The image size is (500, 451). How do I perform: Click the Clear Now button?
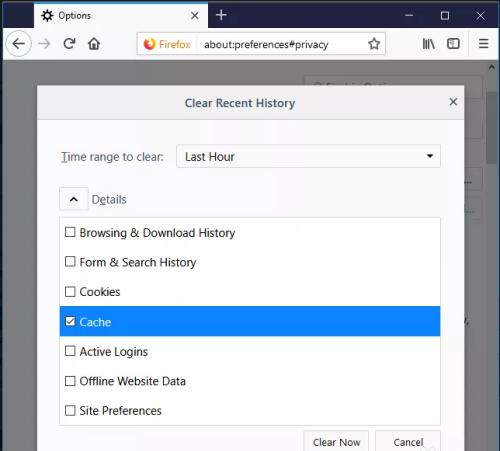[336, 442]
